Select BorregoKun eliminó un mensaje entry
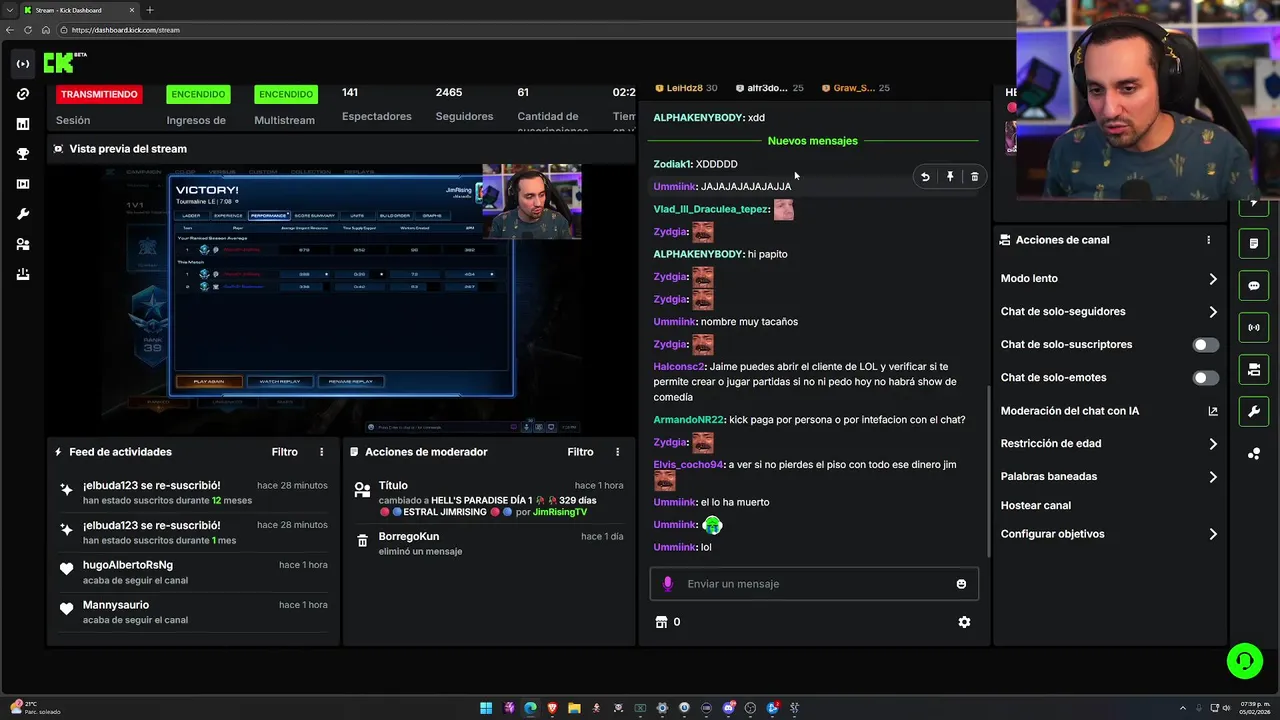Image resolution: width=1280 pixels, height=720 pixels. pyautogui.click(x=489, y=543)
